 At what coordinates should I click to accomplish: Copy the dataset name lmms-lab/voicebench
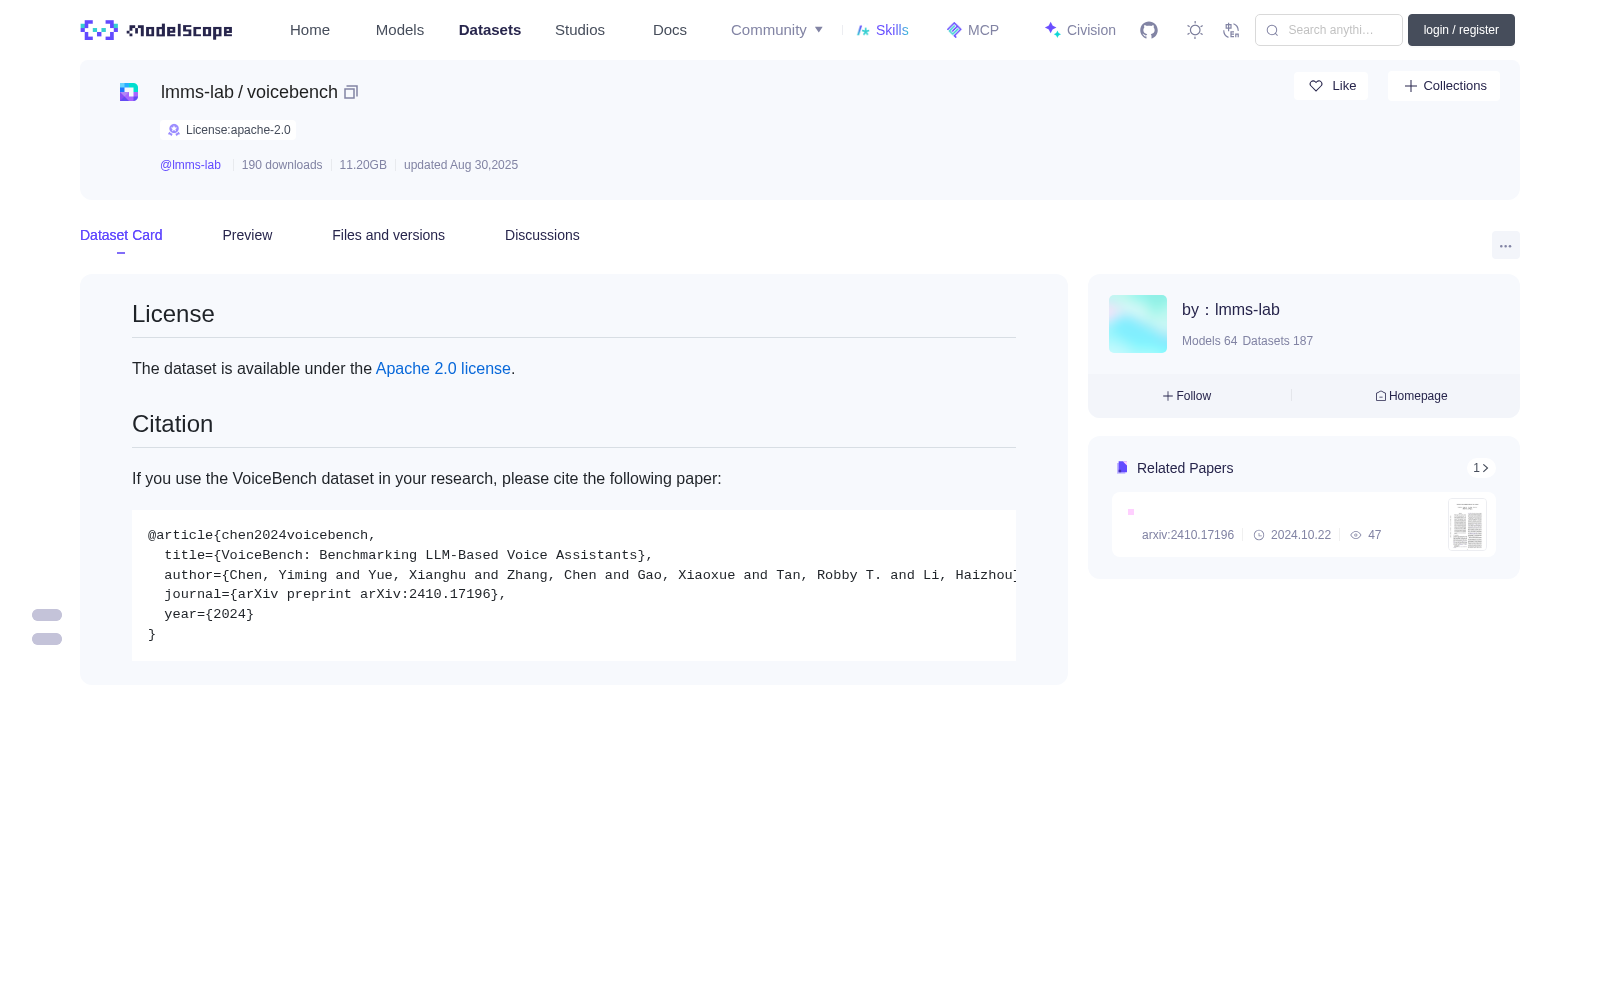pos(351,92)
